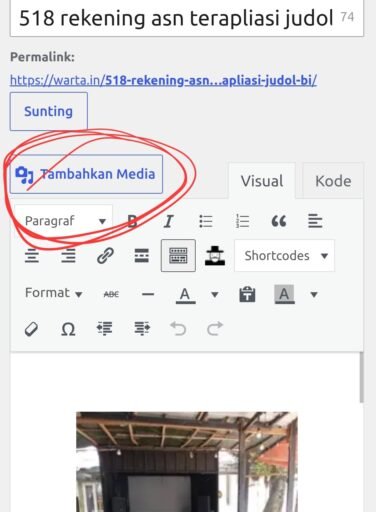Toggle the toolbar kitchen sink button
This screenshot has height=512, width=376.
click(x=178, y=256)
